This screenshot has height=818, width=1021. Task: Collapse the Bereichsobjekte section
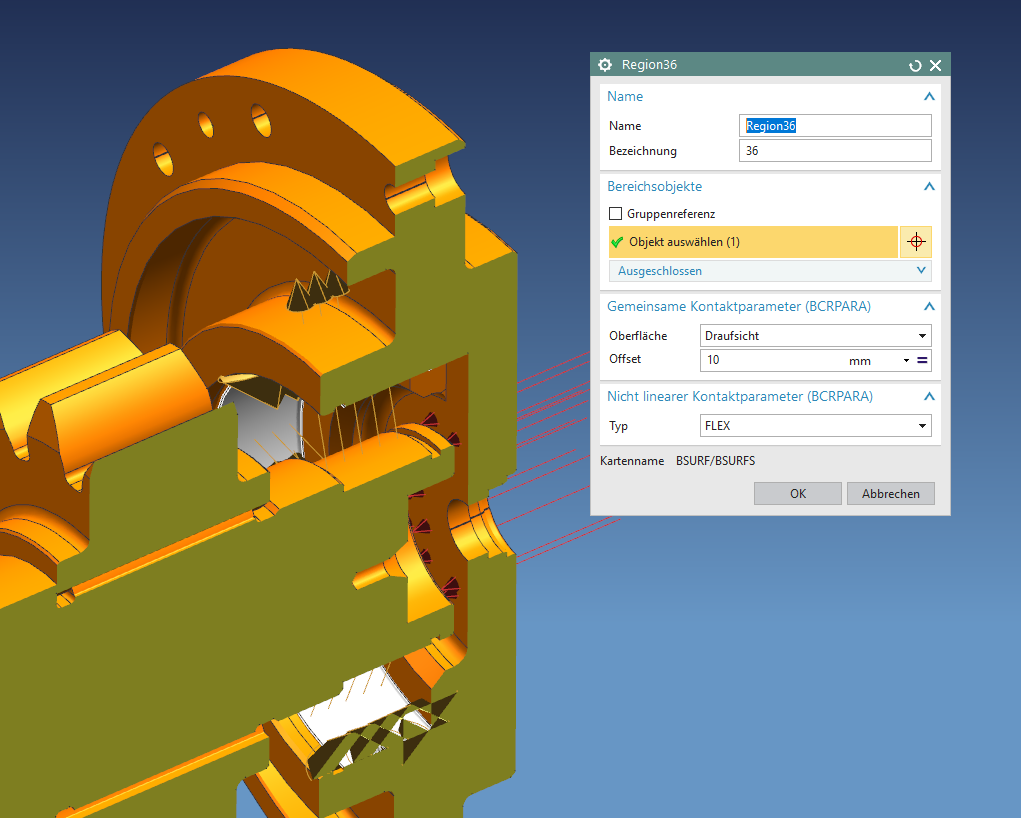coord(928,186)
